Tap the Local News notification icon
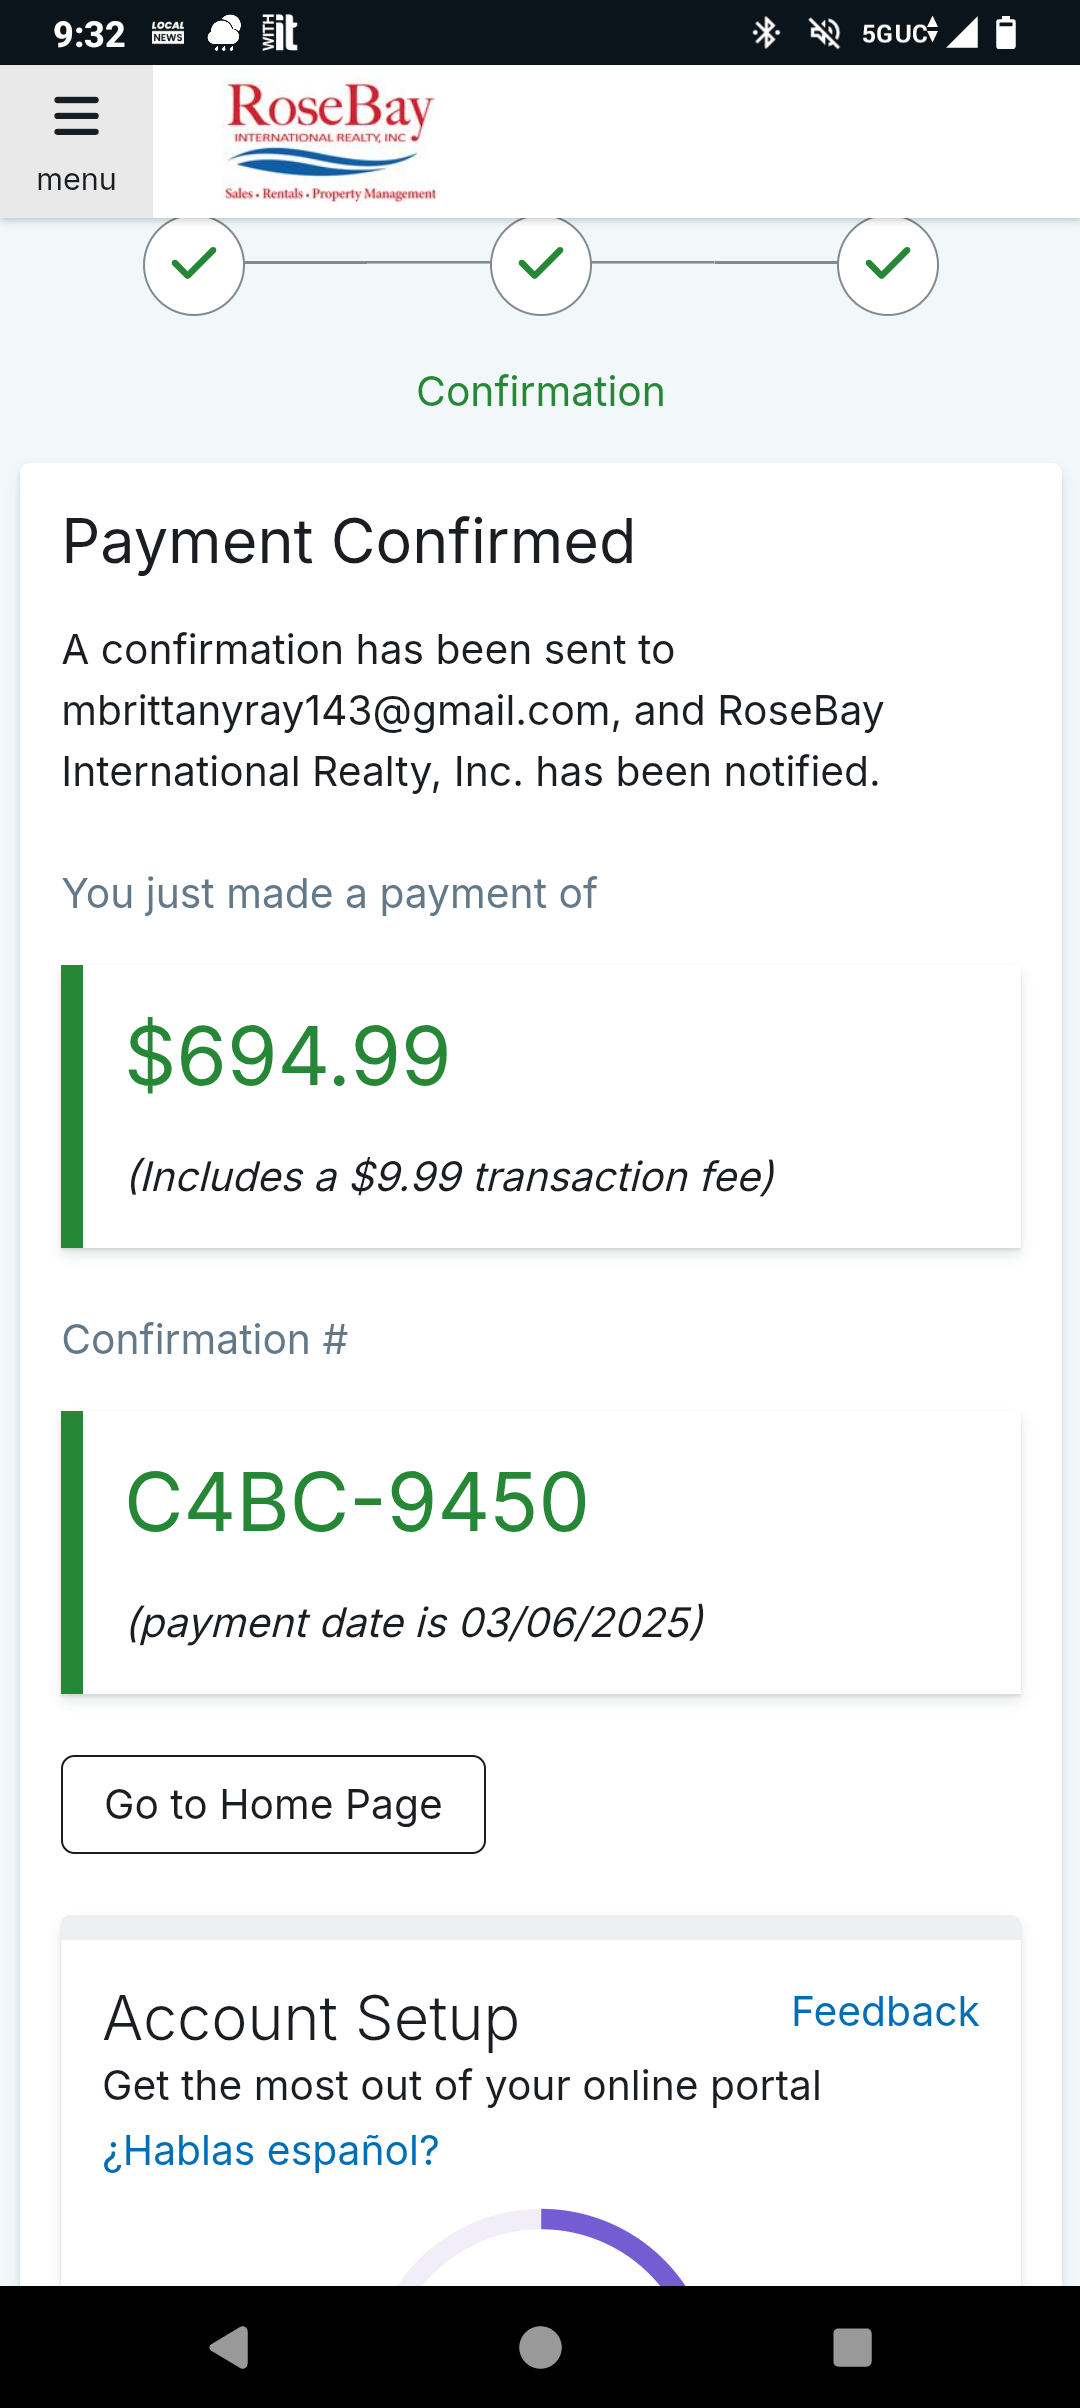This screenshot has height=2408, width=1080. 168,33
